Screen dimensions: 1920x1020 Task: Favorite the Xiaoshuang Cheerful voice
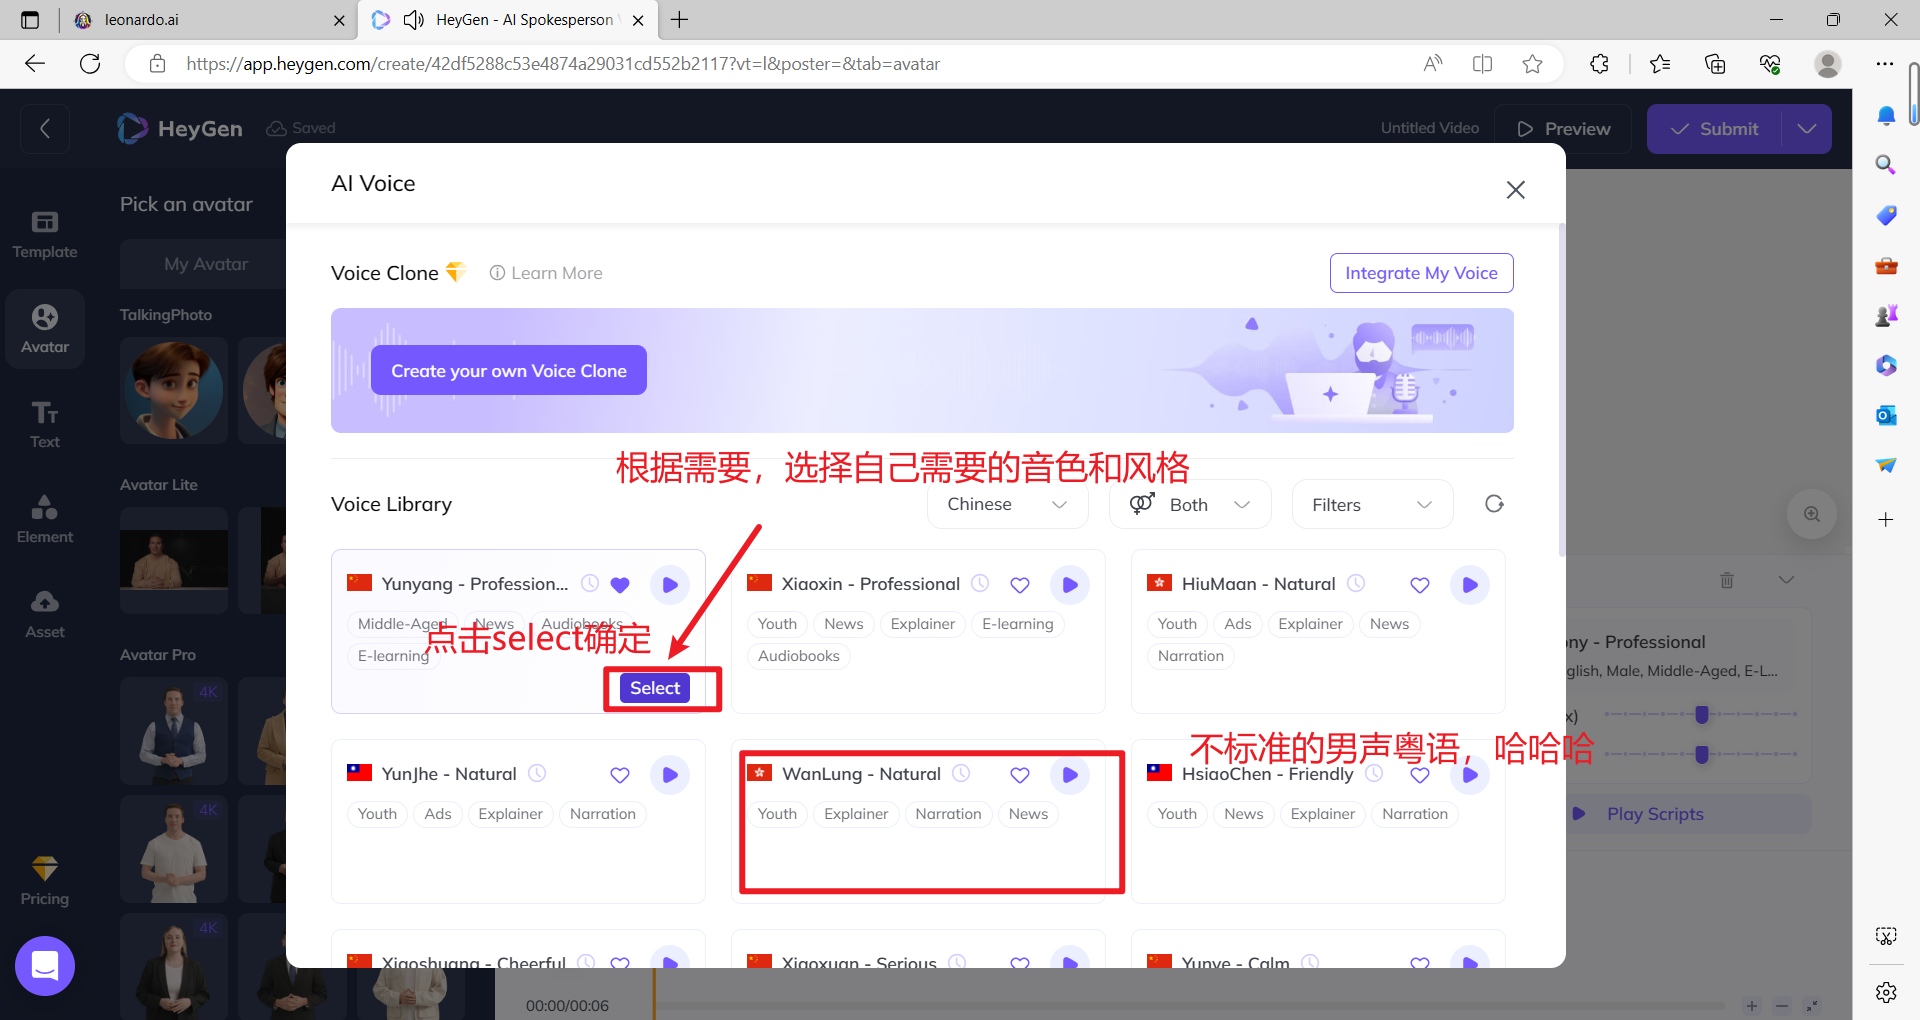coord(620,963)
